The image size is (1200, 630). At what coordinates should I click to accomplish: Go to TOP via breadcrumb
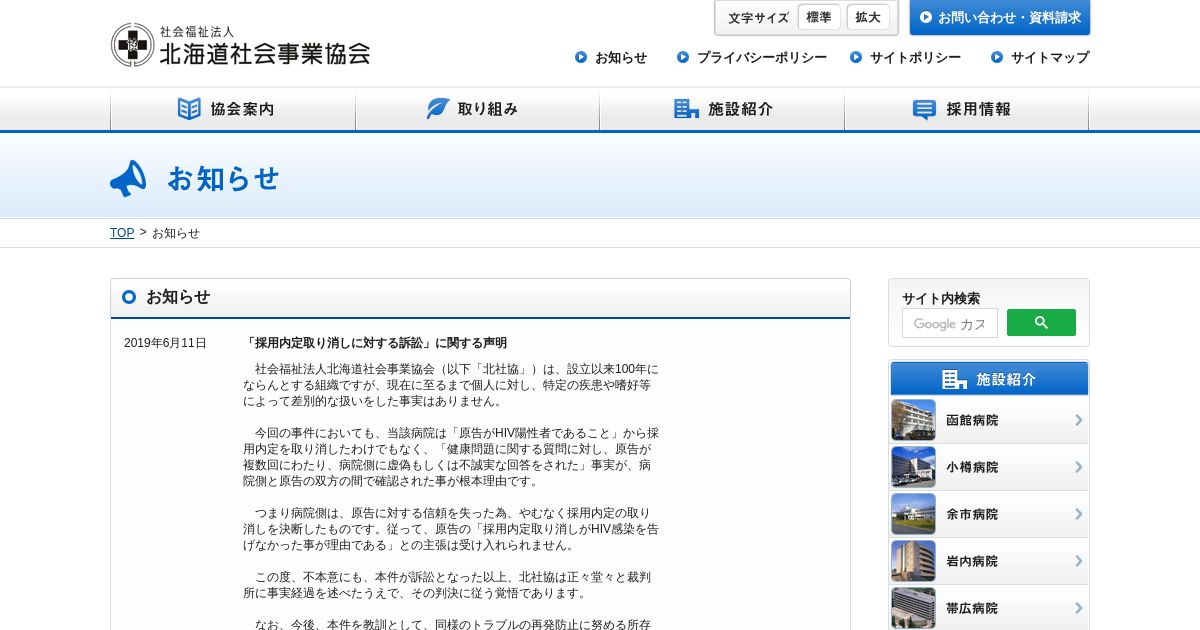click(122, 233)
